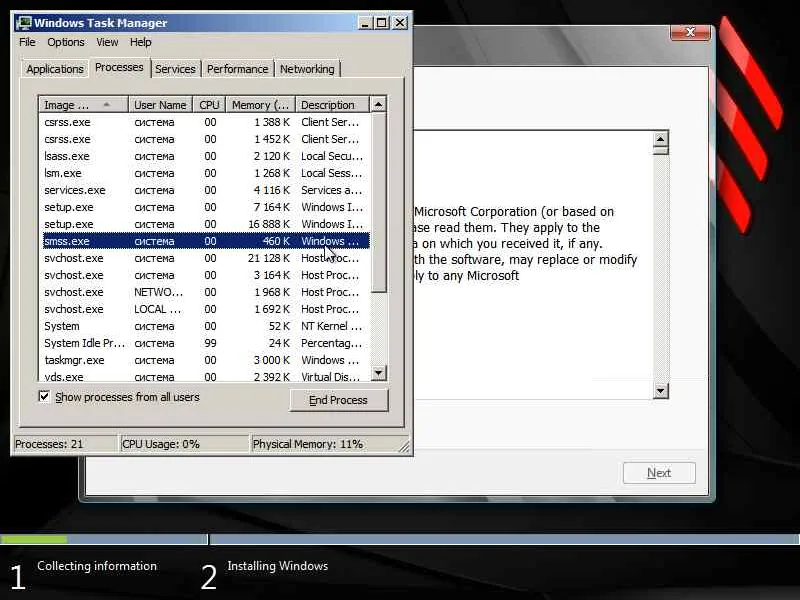Sort by Memory column header
Viewport: 800px width, 600px height.
tap(261, 105)
